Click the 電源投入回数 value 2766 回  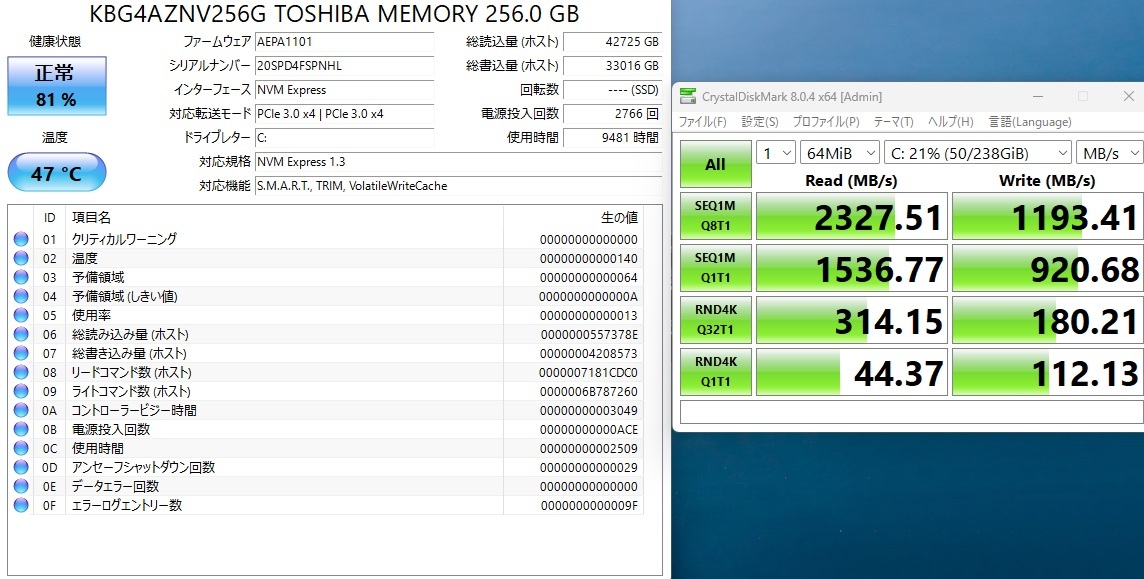pyautogui.click(x=613, y=114)
